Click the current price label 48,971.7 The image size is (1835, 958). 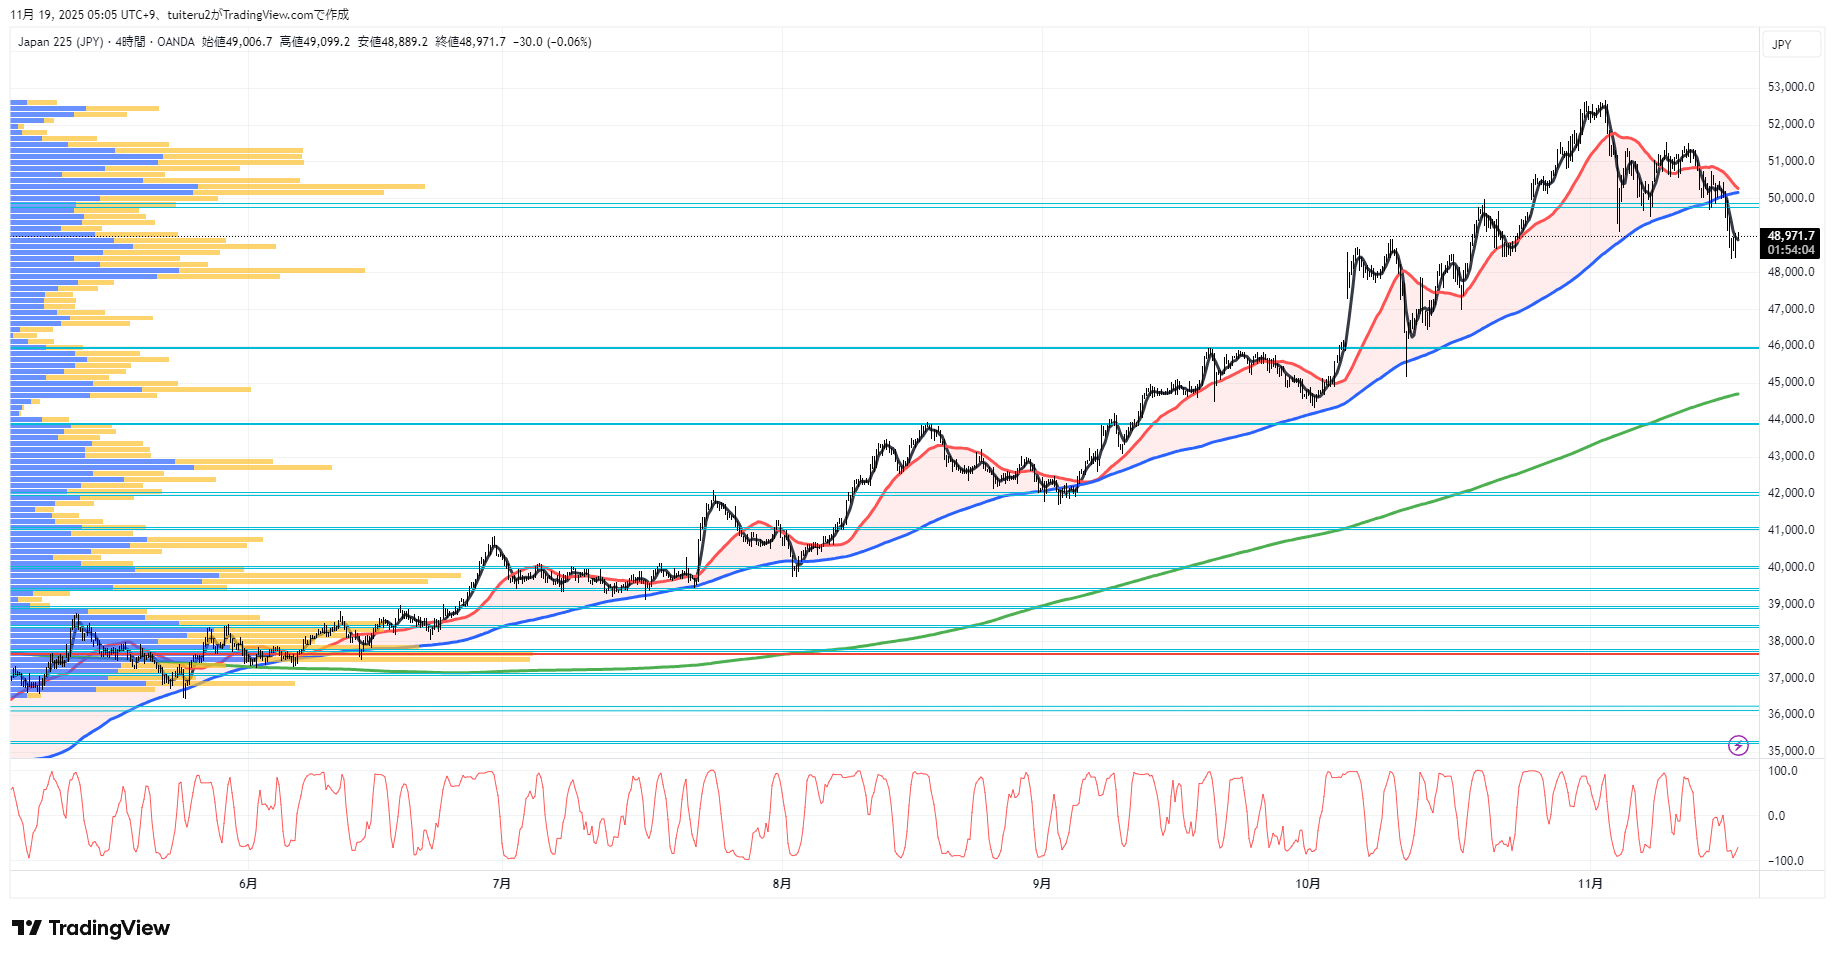click(x=1790, y=236)
